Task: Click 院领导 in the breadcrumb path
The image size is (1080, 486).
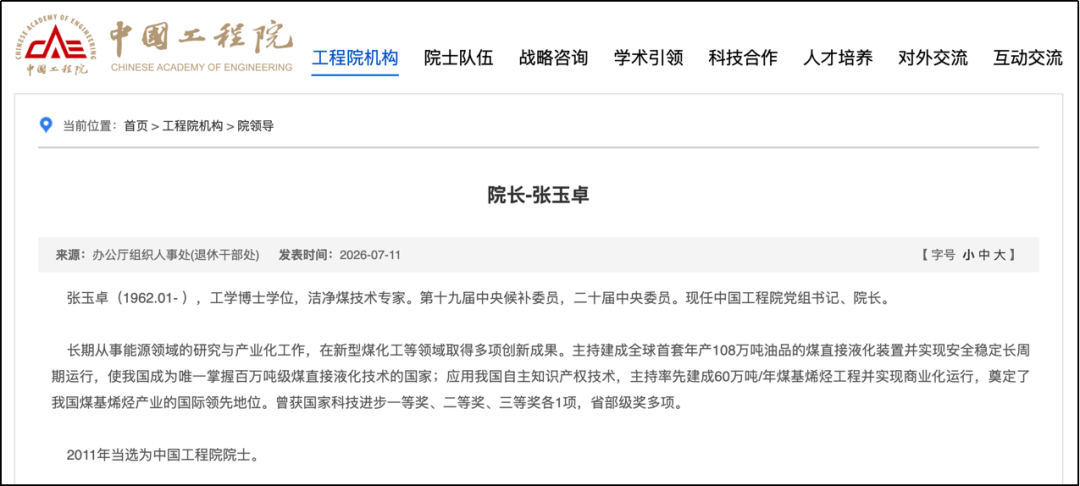Action: (x=256, y=126)
